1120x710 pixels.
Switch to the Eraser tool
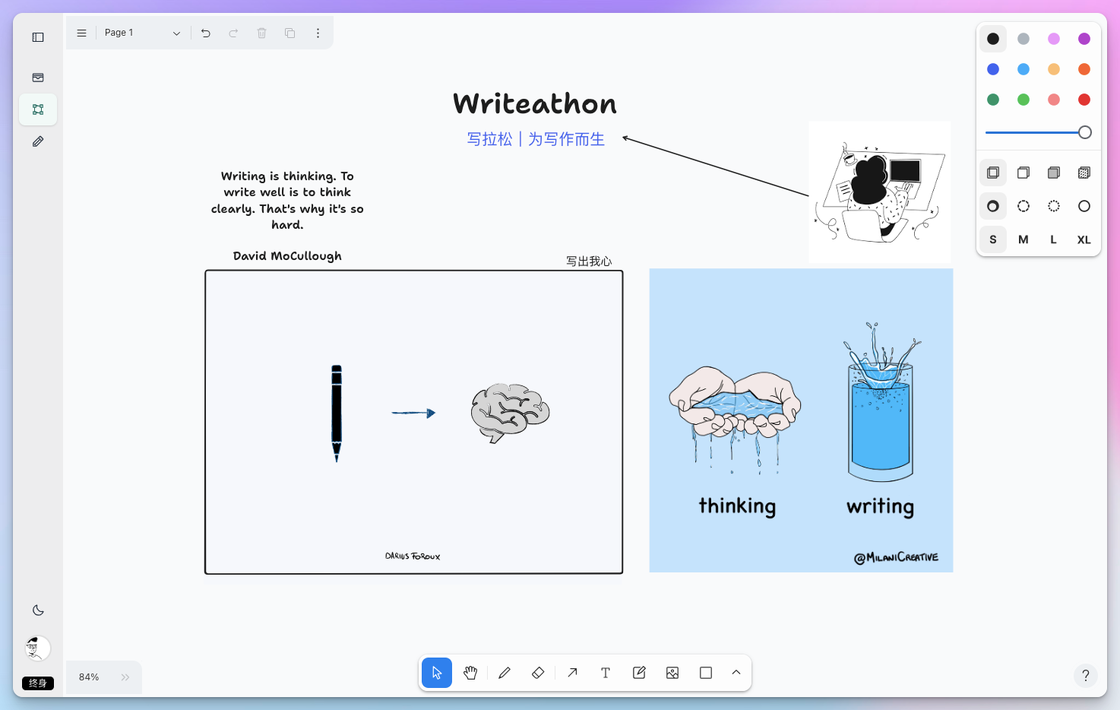538,673
